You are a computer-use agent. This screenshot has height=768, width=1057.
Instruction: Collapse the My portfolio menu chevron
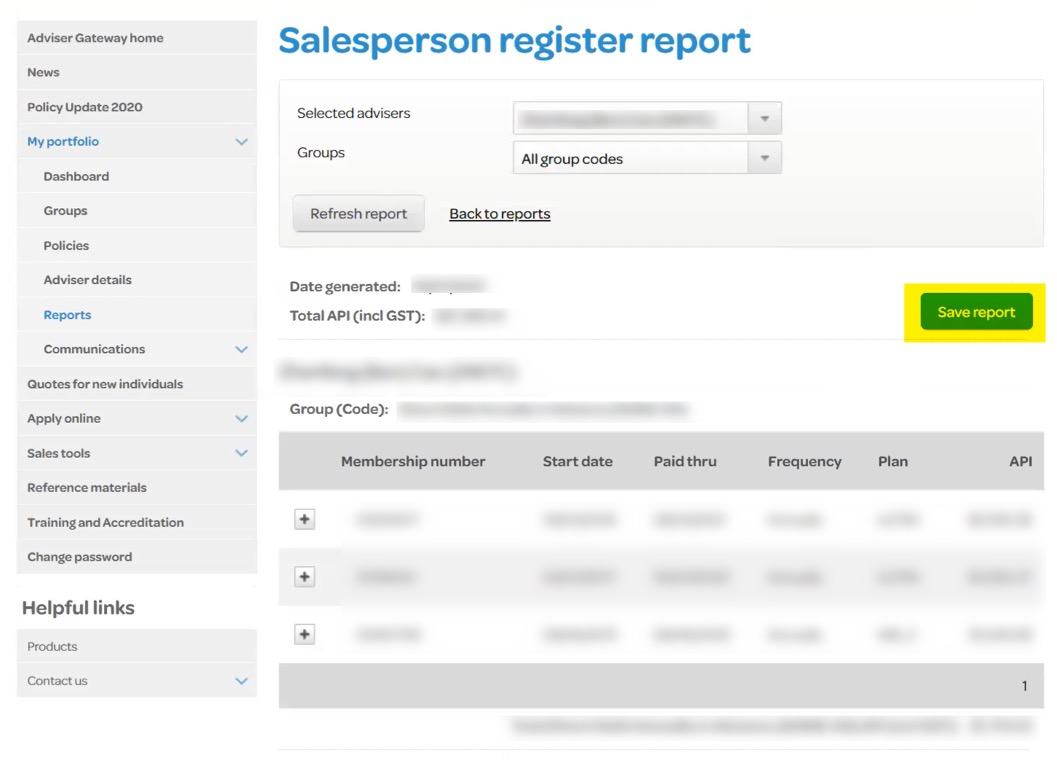241,142
